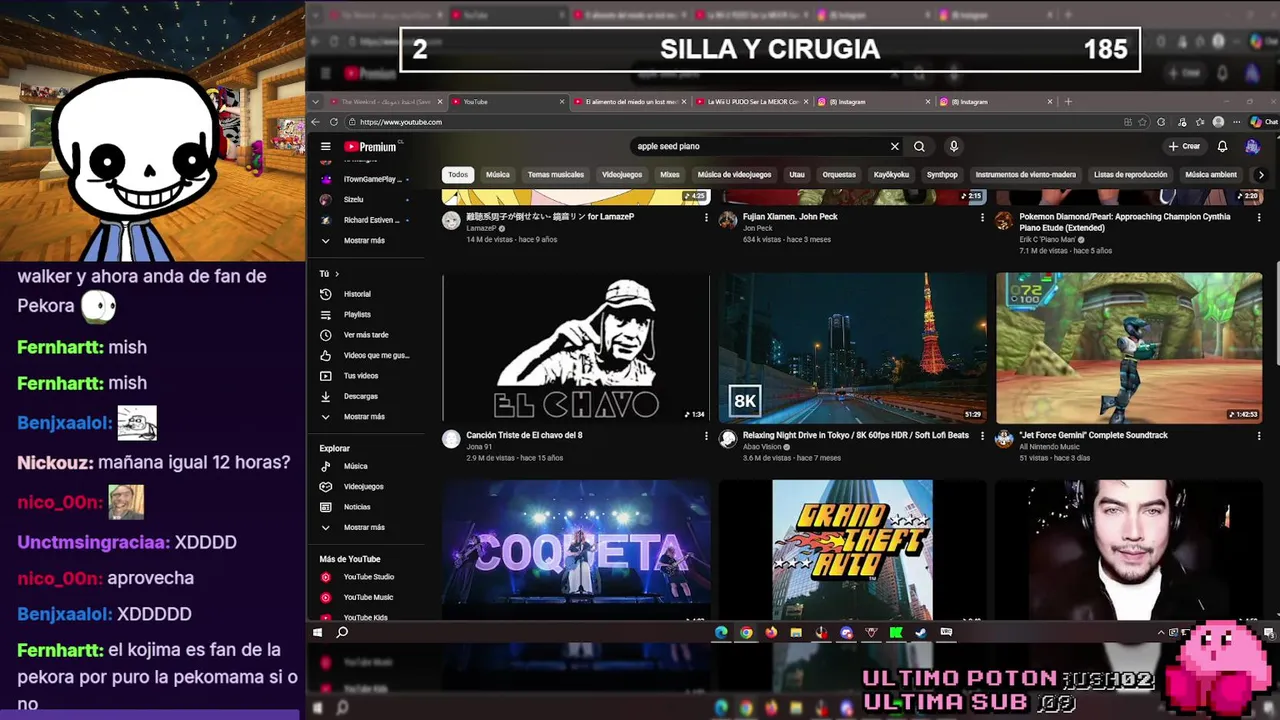Click the YouTube Premium logo
Screen dimensions: 1280x720
point(372,146)
